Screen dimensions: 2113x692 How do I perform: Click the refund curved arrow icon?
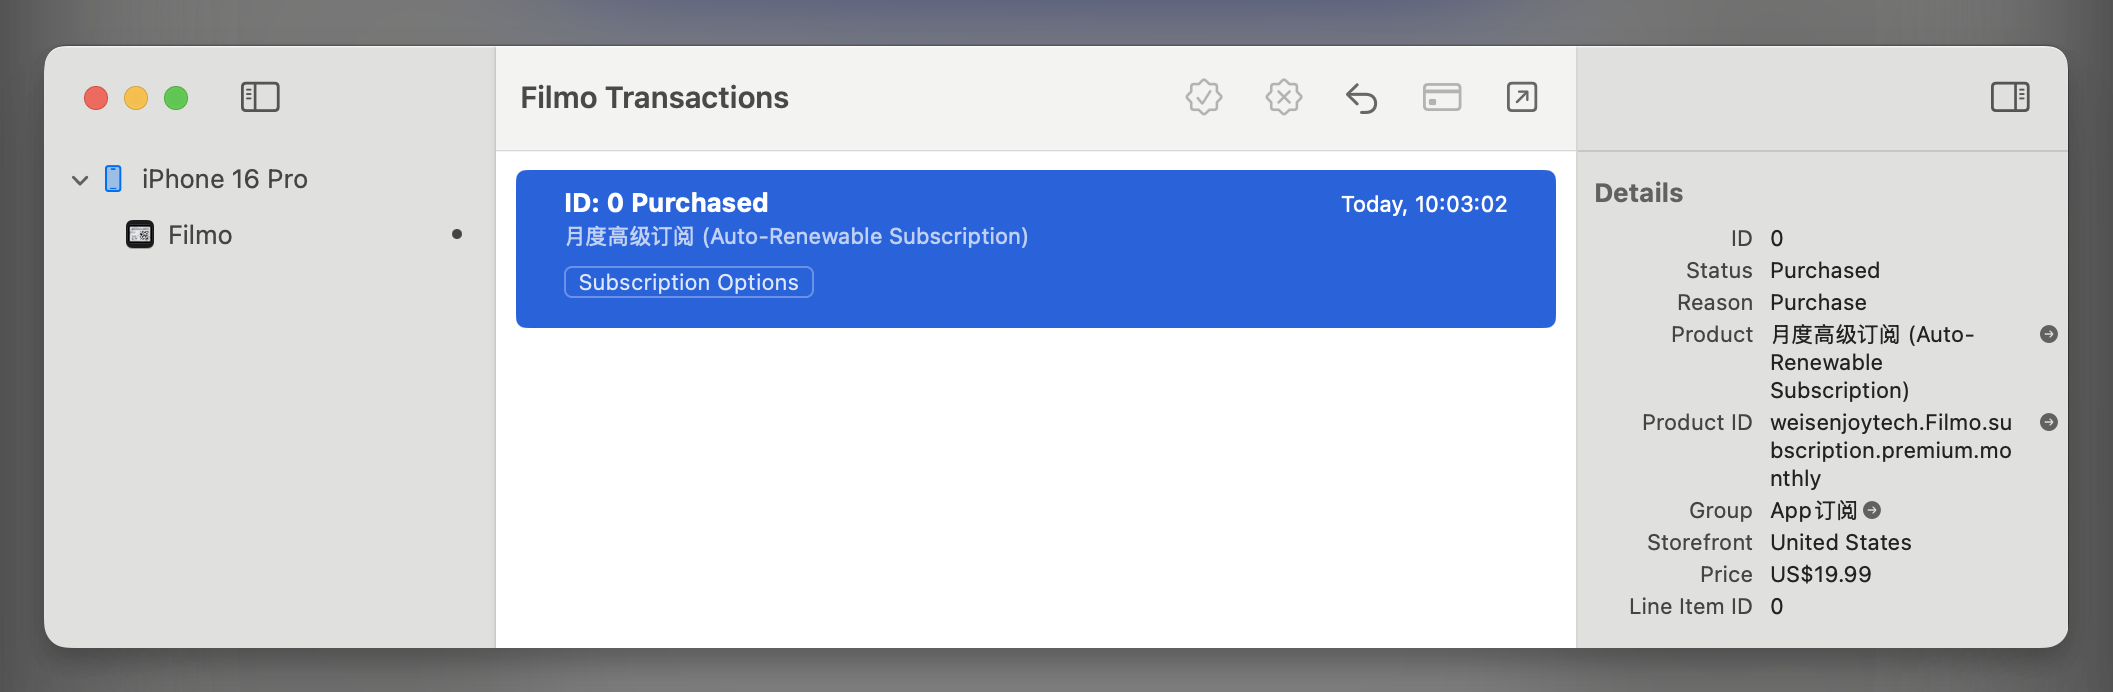point(1361,98)
